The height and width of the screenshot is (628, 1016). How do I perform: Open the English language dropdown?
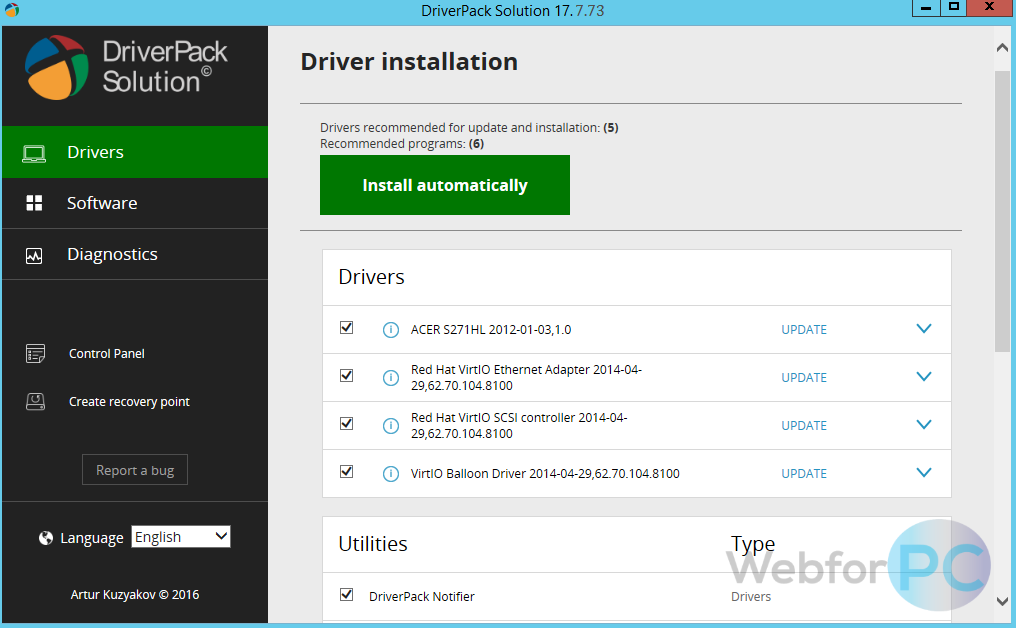point(180,536)
